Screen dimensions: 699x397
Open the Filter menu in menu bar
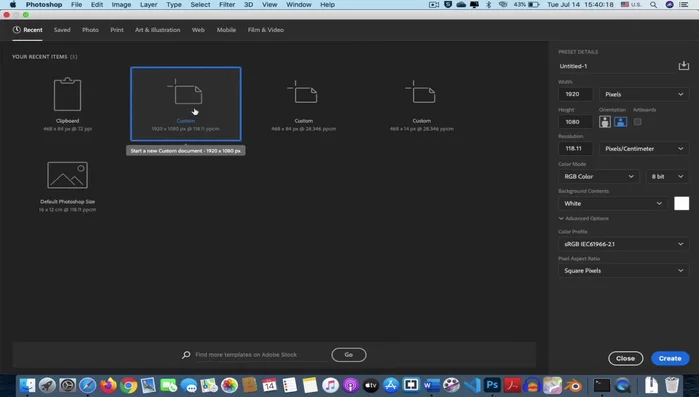[x=227, y=4]
